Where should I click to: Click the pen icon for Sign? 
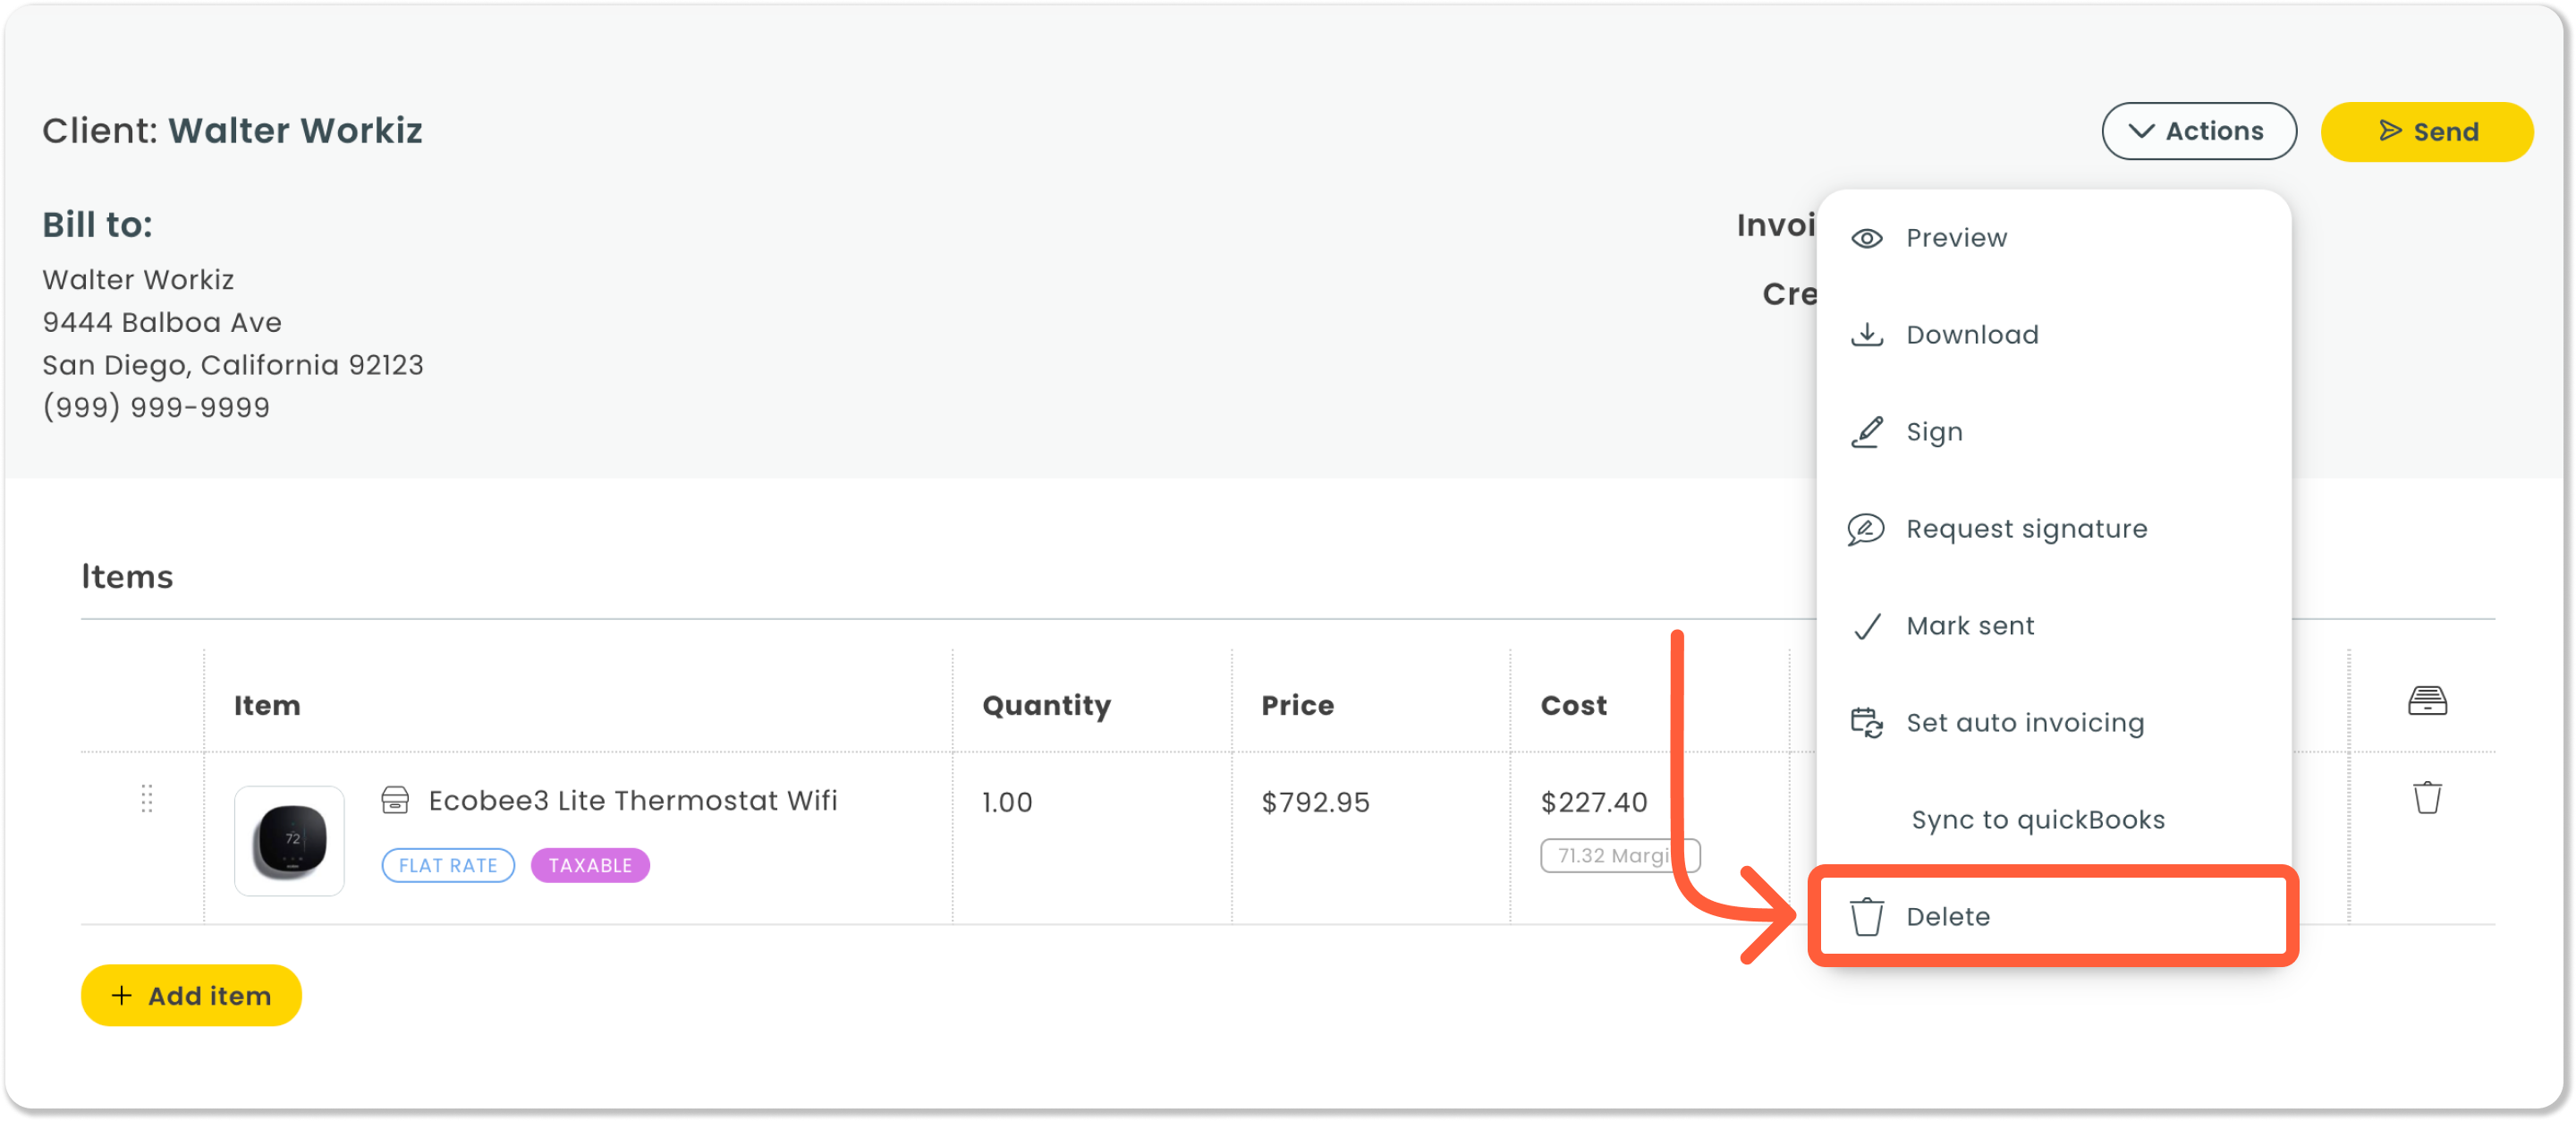[x=1866, y=432]
